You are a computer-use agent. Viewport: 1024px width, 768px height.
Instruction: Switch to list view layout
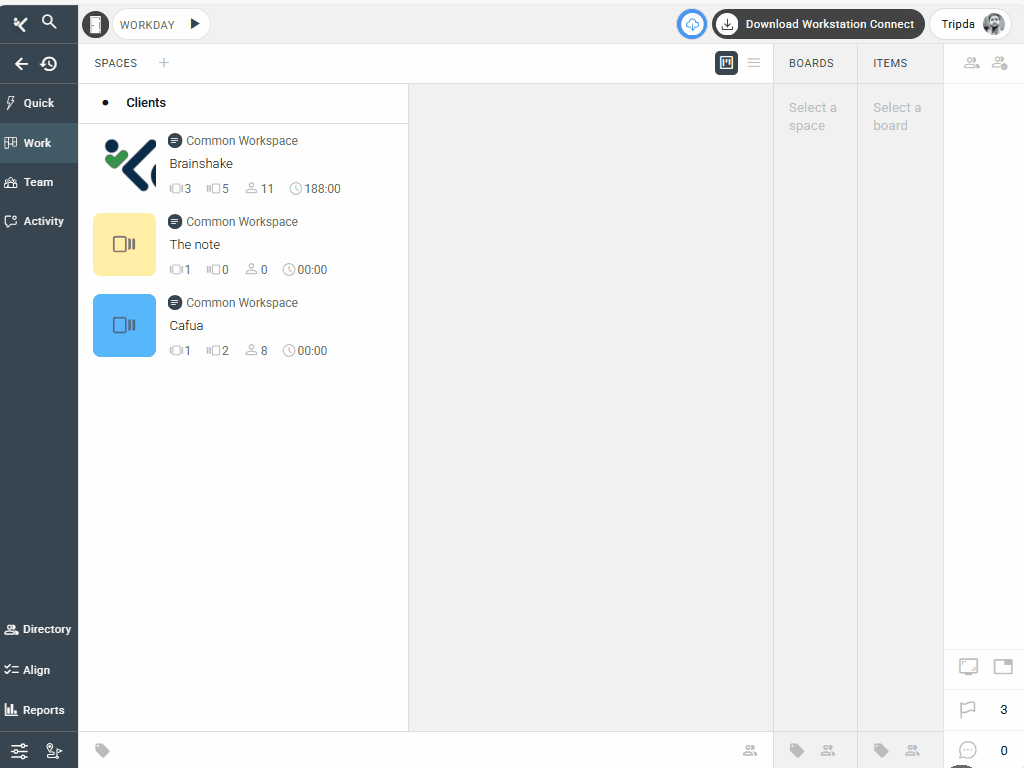[x=754, y=63]
